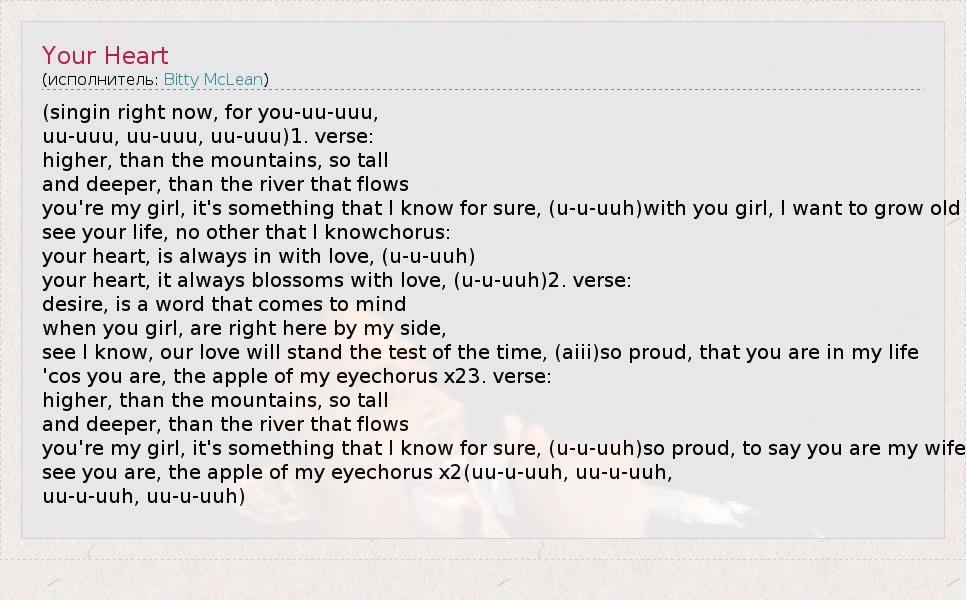Viewport: 966px width, 600px height.
Task: Click the lyric "see your life, no other that I knowchorus:"
Action: tap(246, 232)
